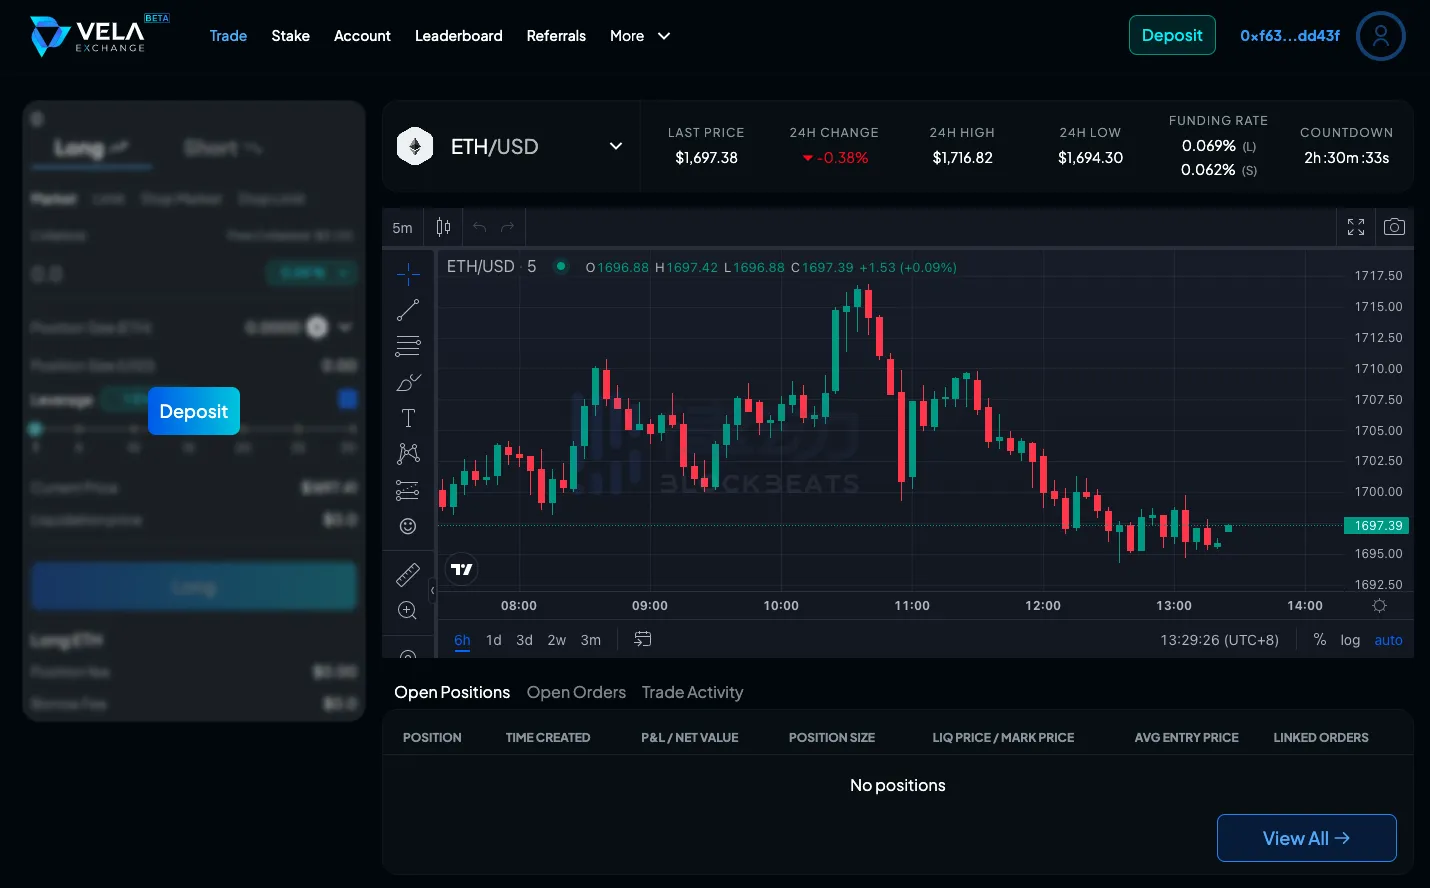Take a chart snapshot with camera icon

pos(1394,227)
